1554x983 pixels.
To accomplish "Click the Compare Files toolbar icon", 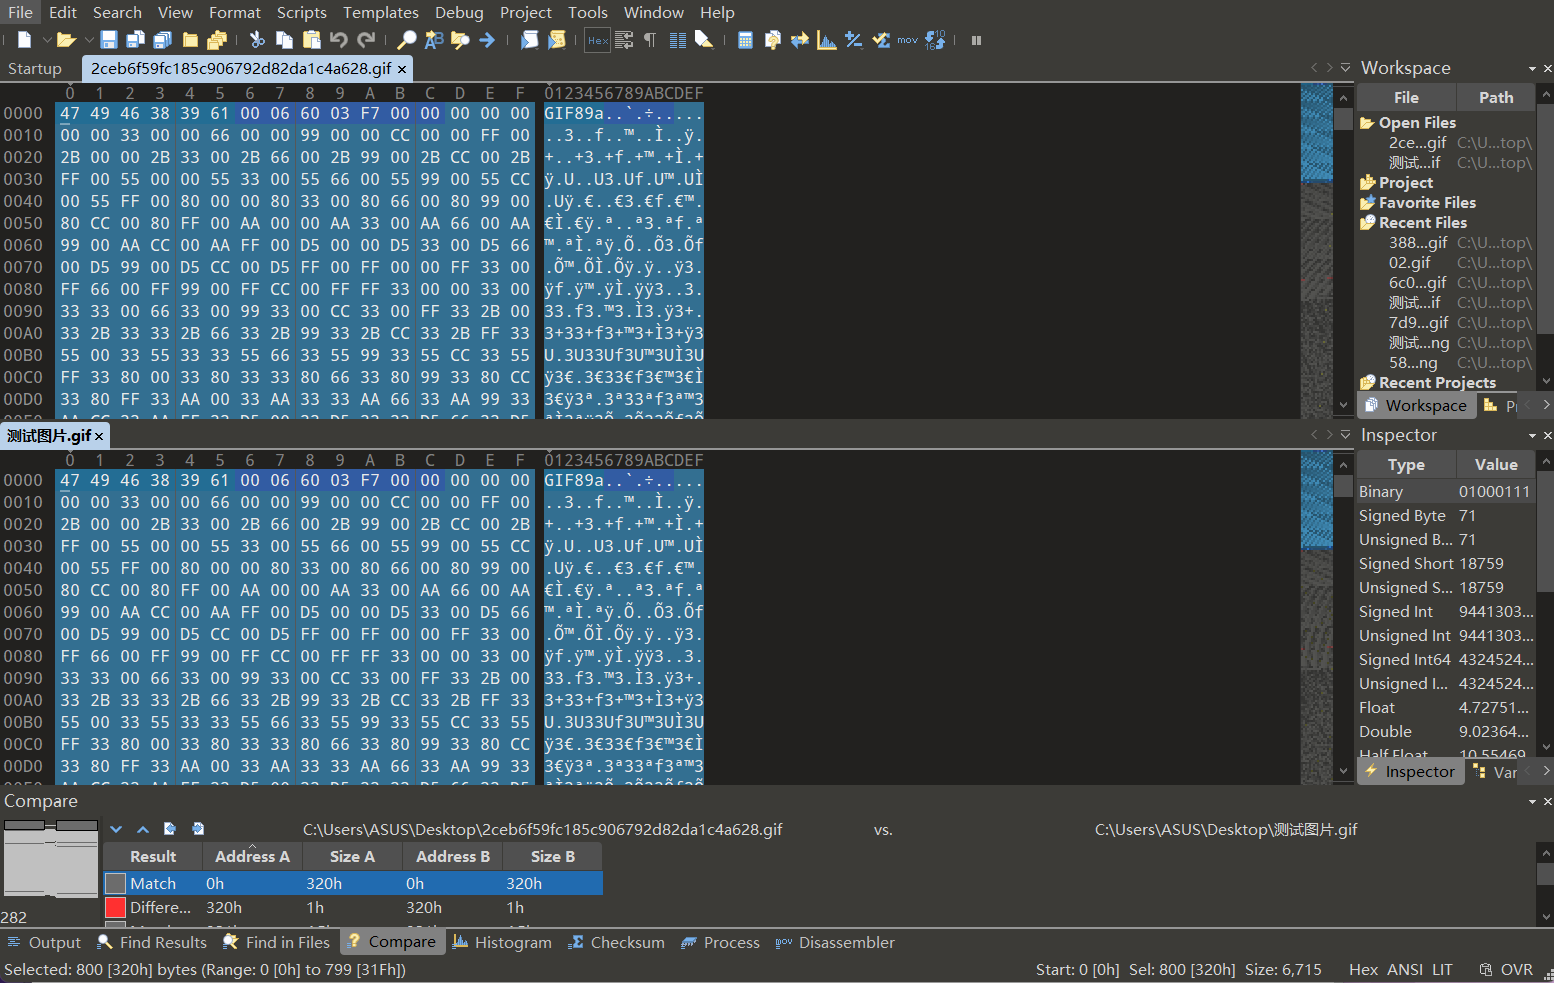I will point(772,40).
